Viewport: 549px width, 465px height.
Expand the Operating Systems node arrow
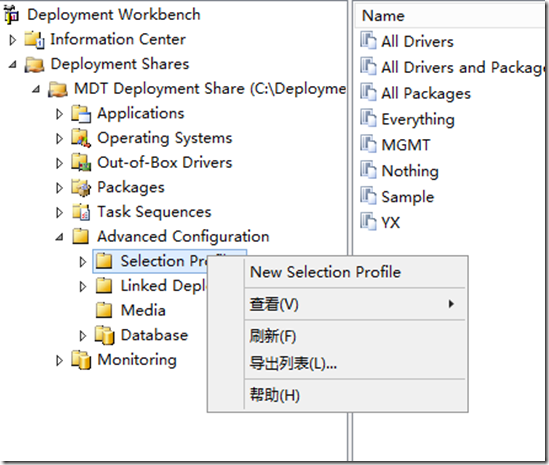pos(60,139)
